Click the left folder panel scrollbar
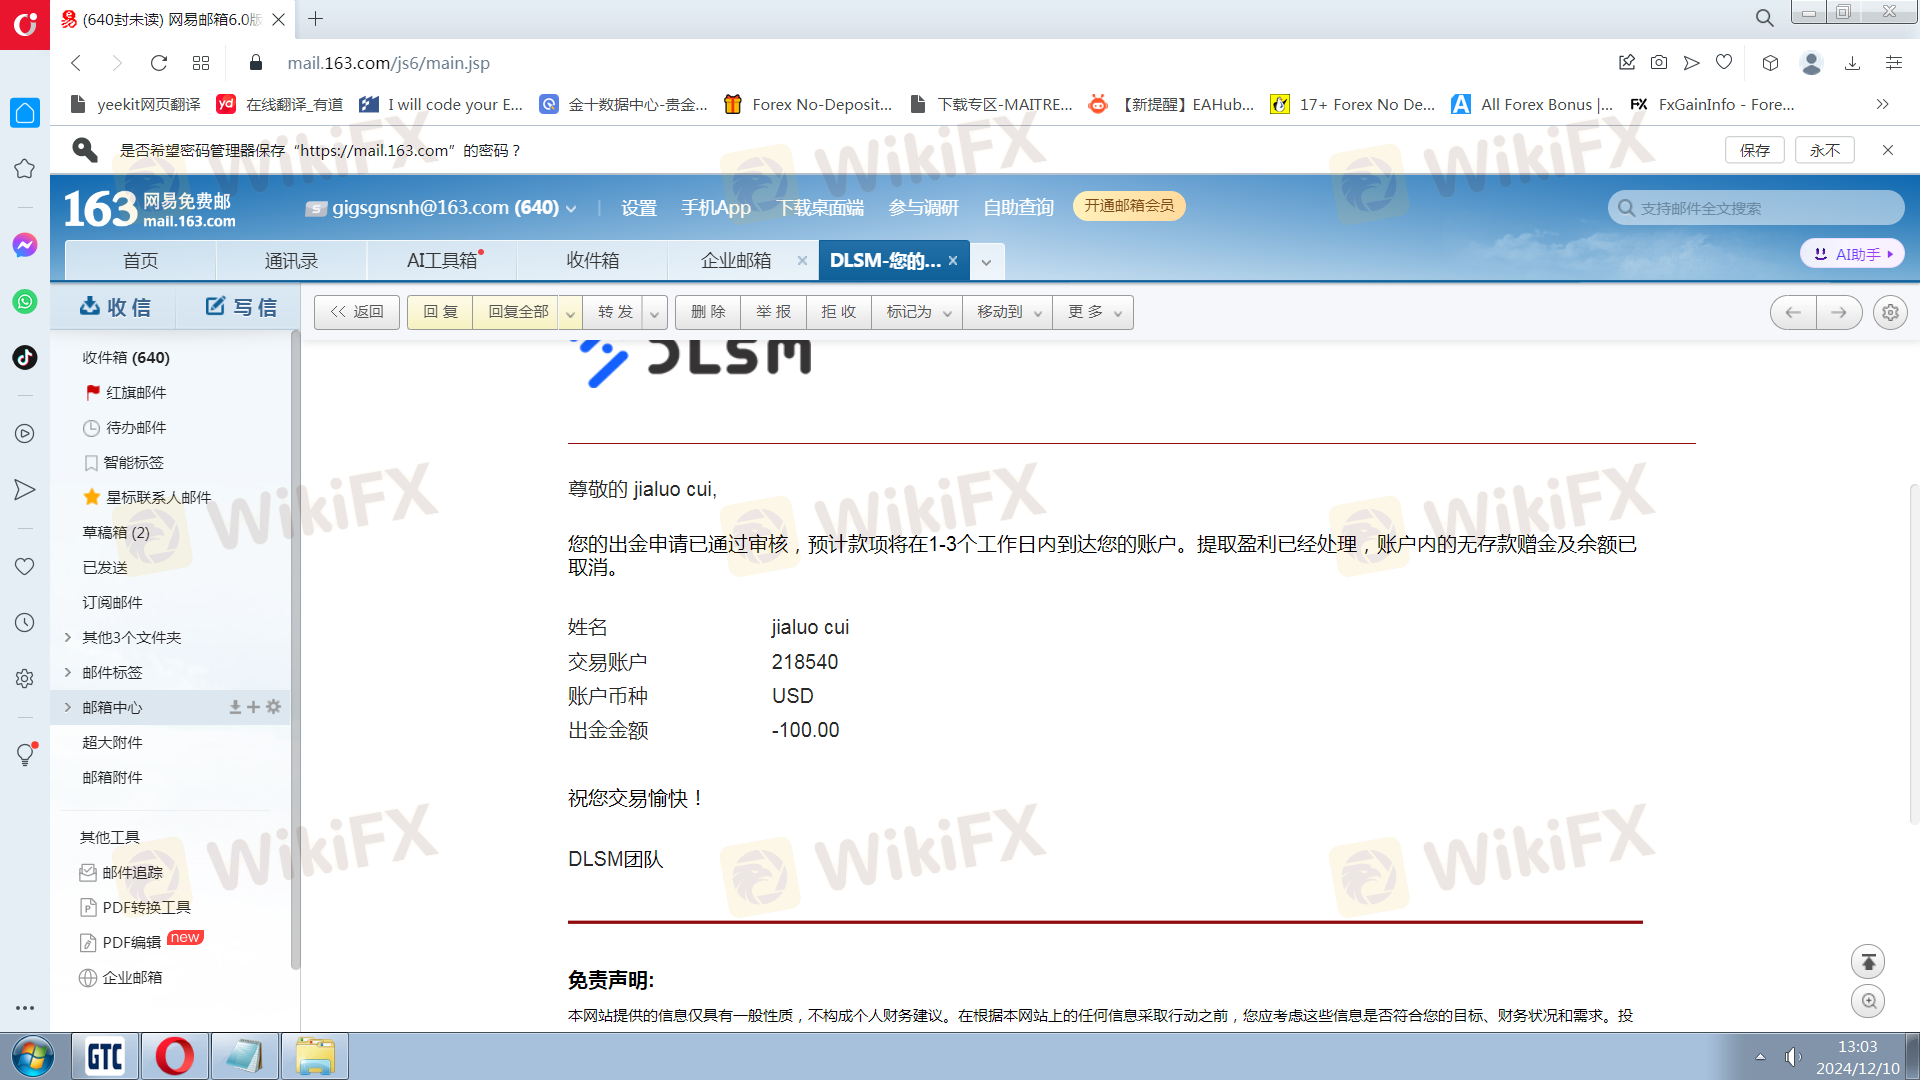The width and height of the screenshot is (1920, 1080). point(295,650)
